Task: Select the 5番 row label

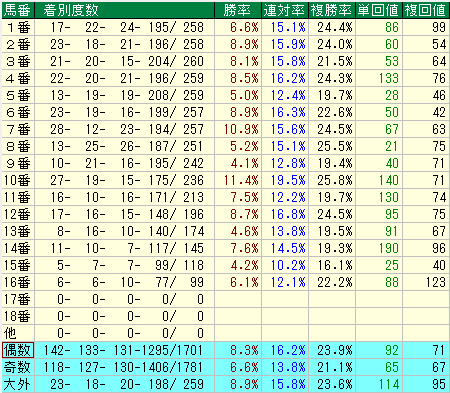Action: [18, 95]
